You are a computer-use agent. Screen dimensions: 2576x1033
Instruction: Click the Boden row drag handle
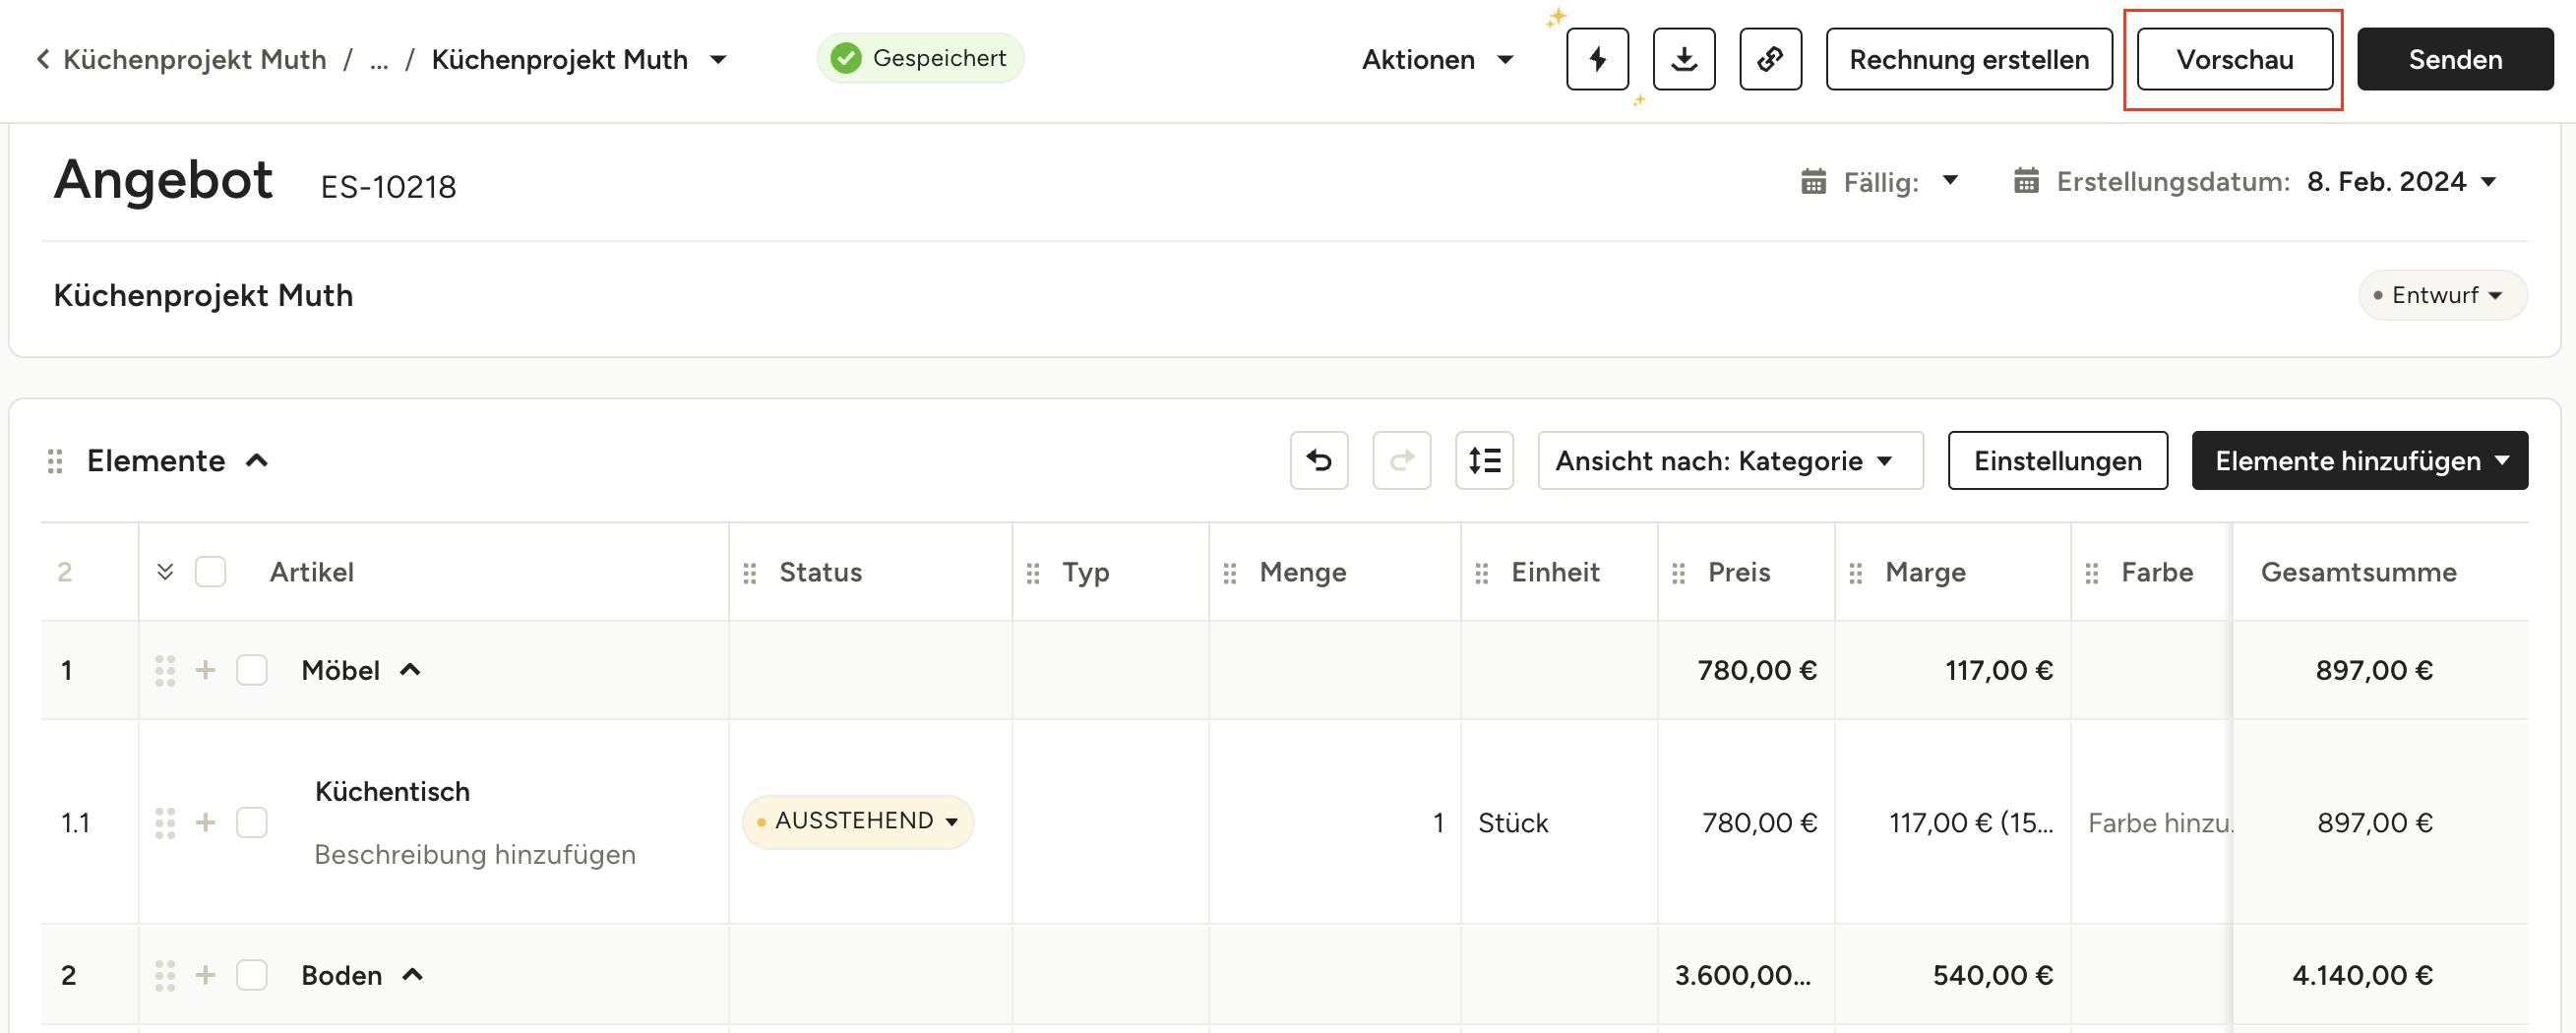(x=165, y=975)
